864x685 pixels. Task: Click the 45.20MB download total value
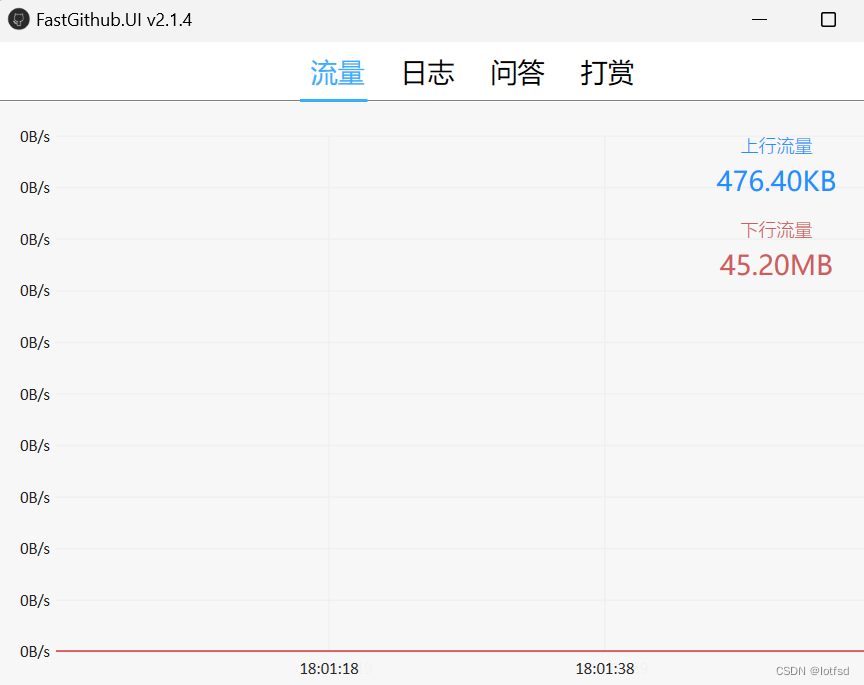[x=776, y=265]
